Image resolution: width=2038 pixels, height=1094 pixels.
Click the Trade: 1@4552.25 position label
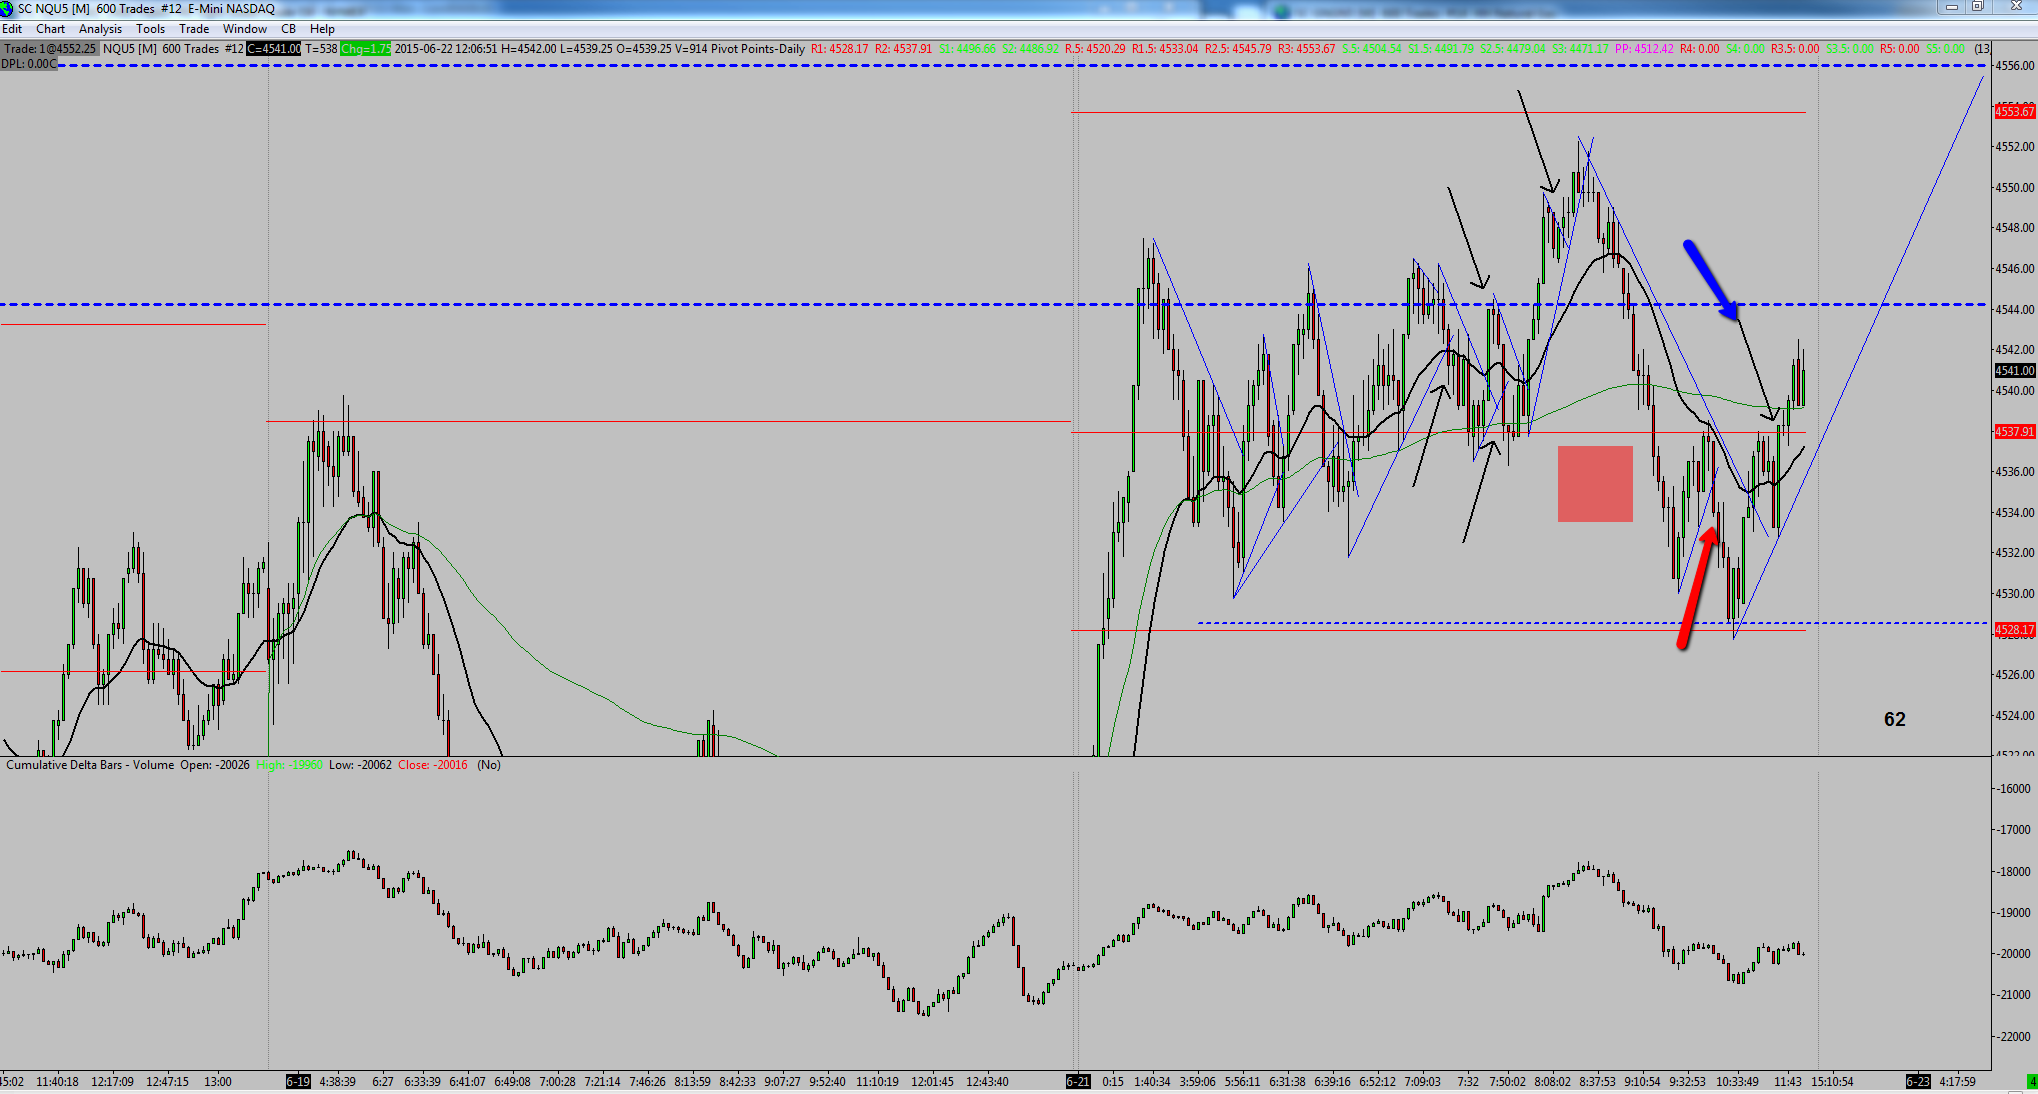click(50, 49)
